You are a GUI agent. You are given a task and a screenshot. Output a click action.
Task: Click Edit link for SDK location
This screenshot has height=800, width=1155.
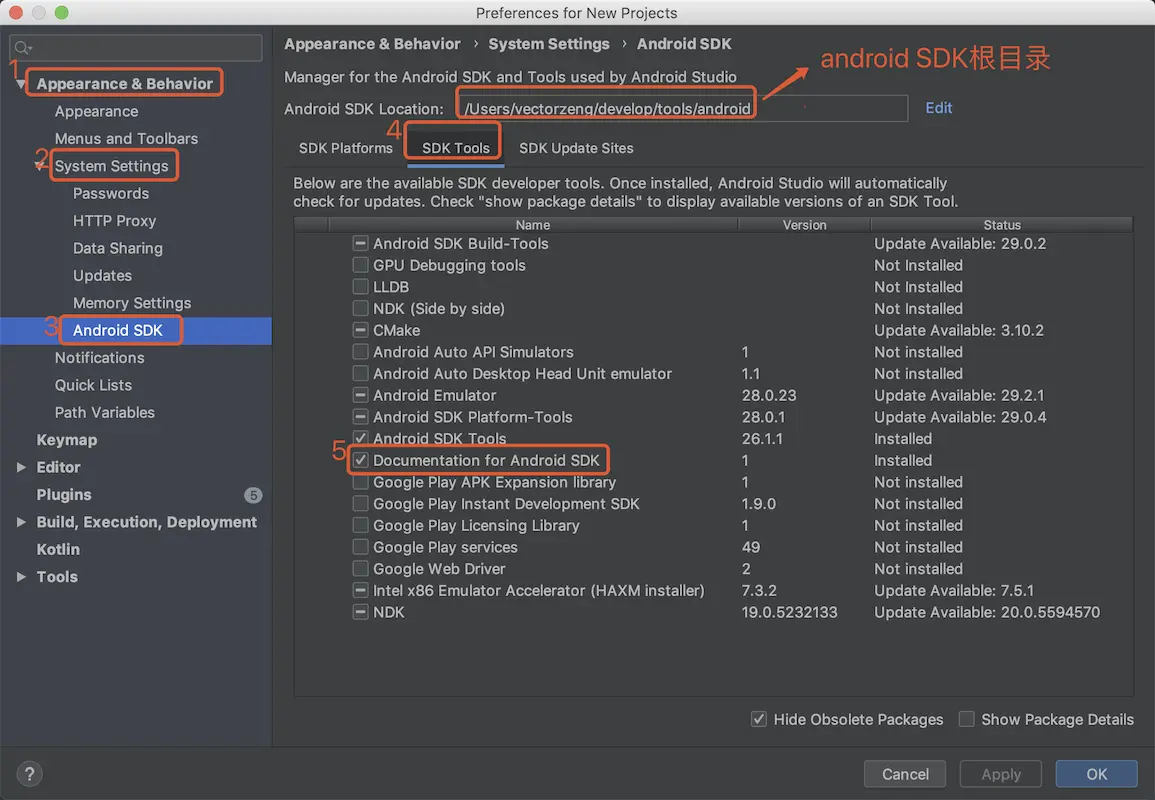pyautogui.click(x=939, y=108)
